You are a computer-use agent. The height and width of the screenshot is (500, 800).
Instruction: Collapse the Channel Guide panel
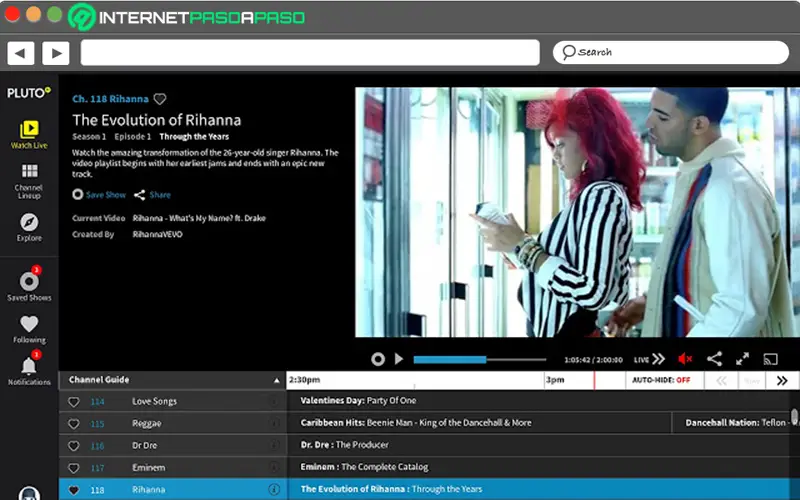[x=276, y=380]
